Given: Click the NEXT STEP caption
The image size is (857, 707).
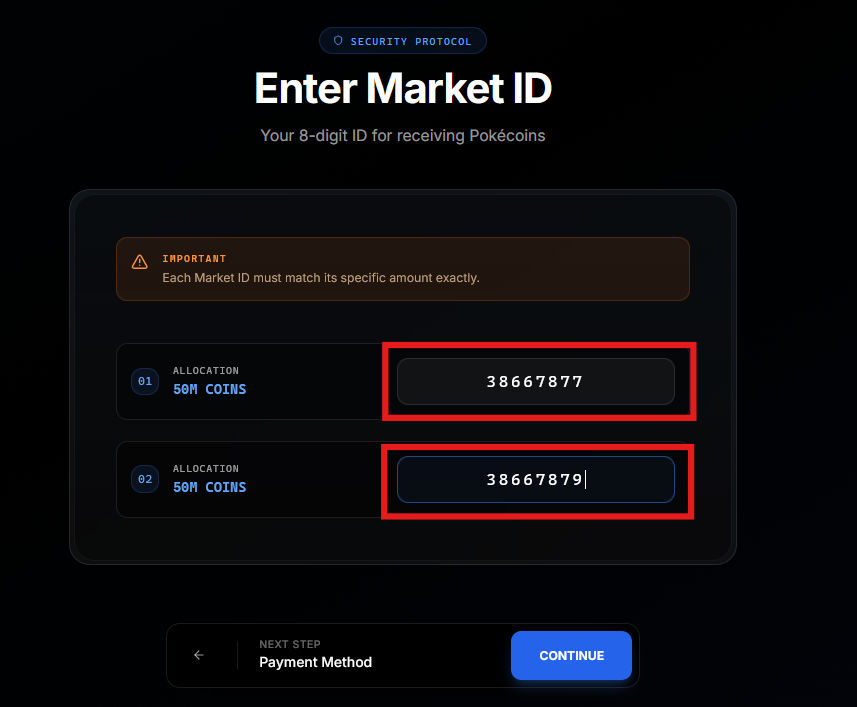Looking at the screenshot, I should [290, 644].
